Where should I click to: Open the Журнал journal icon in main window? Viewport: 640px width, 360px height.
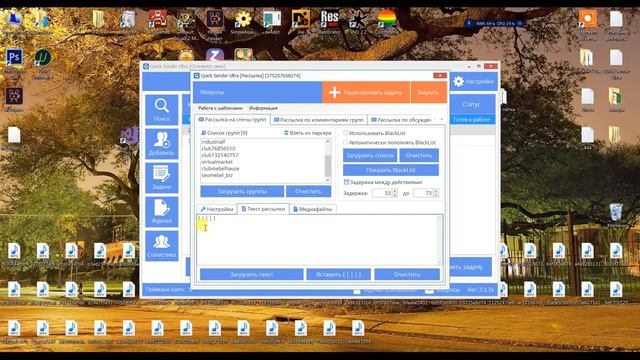(162, 212)
